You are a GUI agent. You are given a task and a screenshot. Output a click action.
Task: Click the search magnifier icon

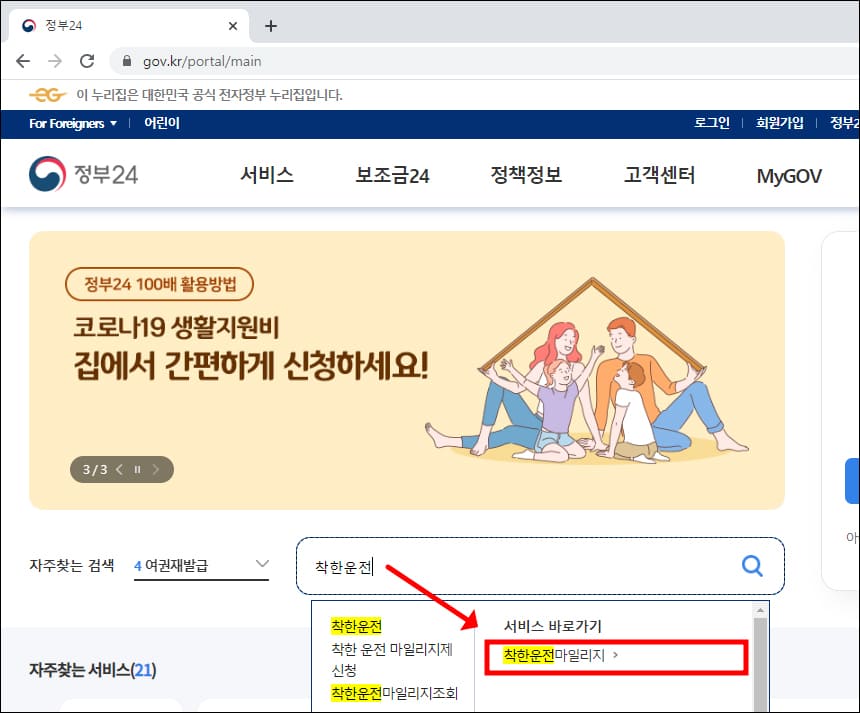click(x=751, y=565)
